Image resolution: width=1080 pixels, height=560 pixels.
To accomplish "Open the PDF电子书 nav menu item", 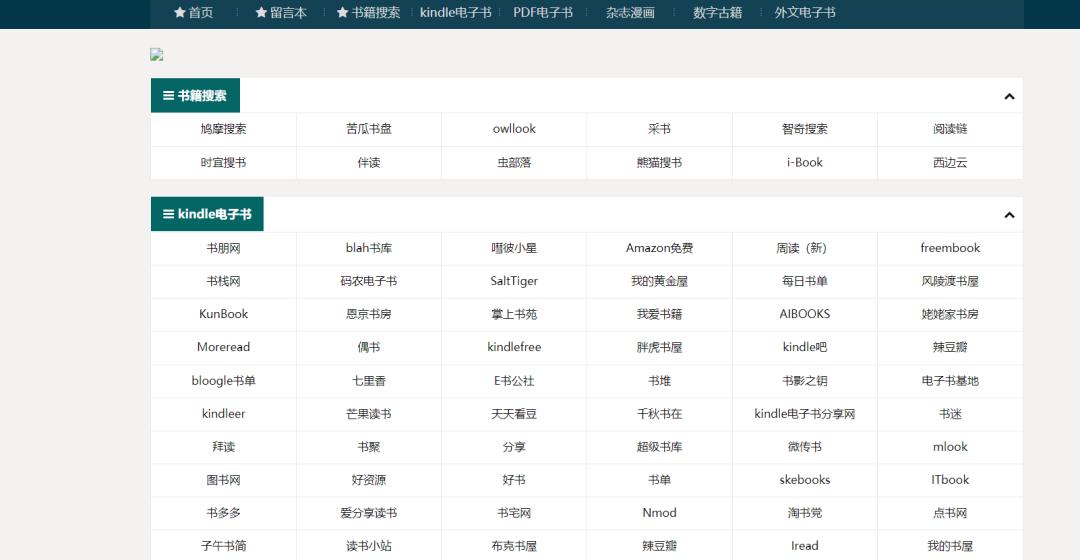I will tap(543, 12).
